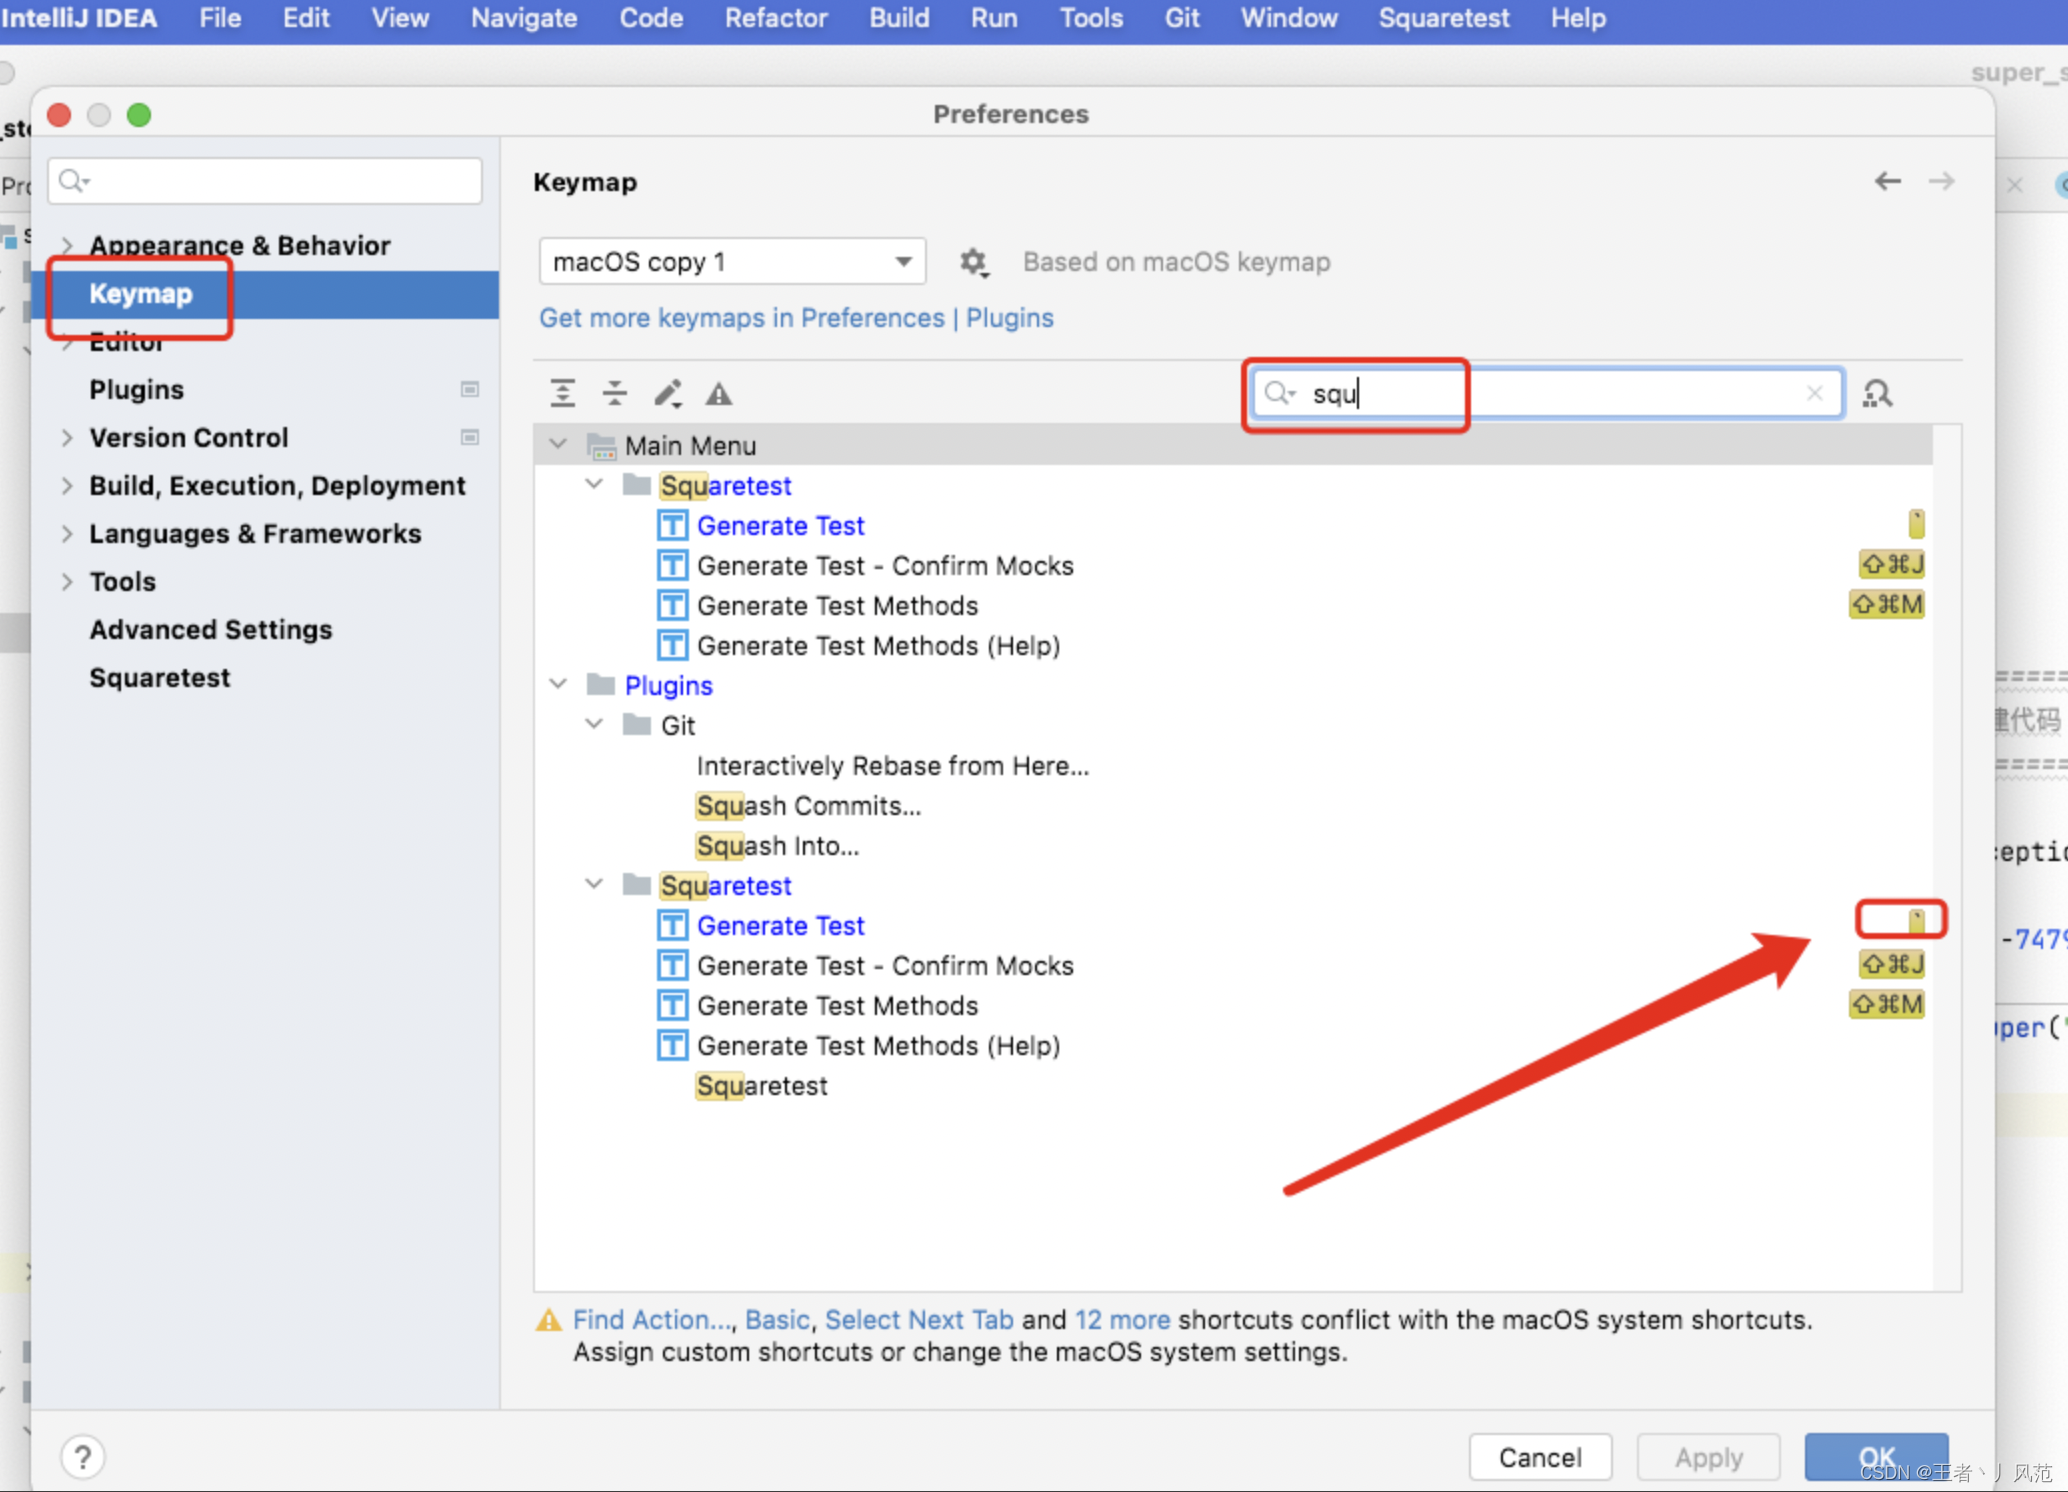The width and height of the screenshot is (2068, 1492).
Task: Collapse Squaretest folder under Plugins
Action: [x=594, y=885]
